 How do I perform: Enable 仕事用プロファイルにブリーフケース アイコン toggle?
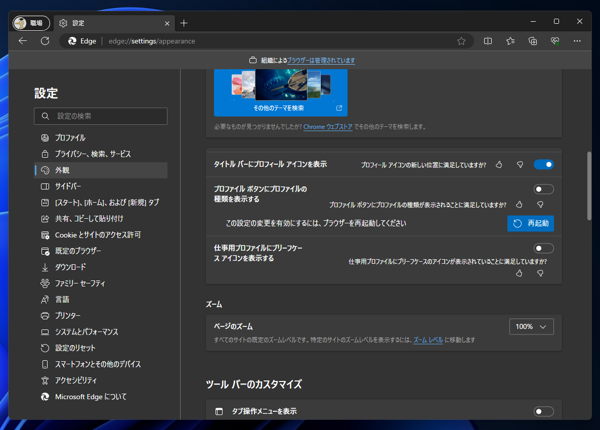(543, 248)
